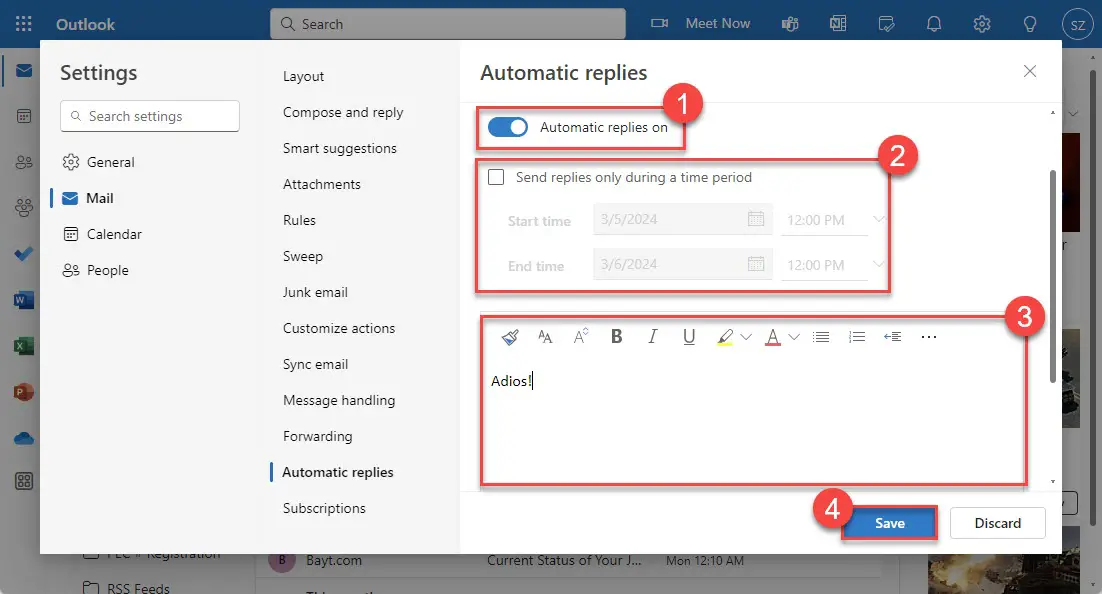Image resolution: width=1102 pixels, height=594 pixels.
Task: Insert a numbered list
Action: pos(856,336)
